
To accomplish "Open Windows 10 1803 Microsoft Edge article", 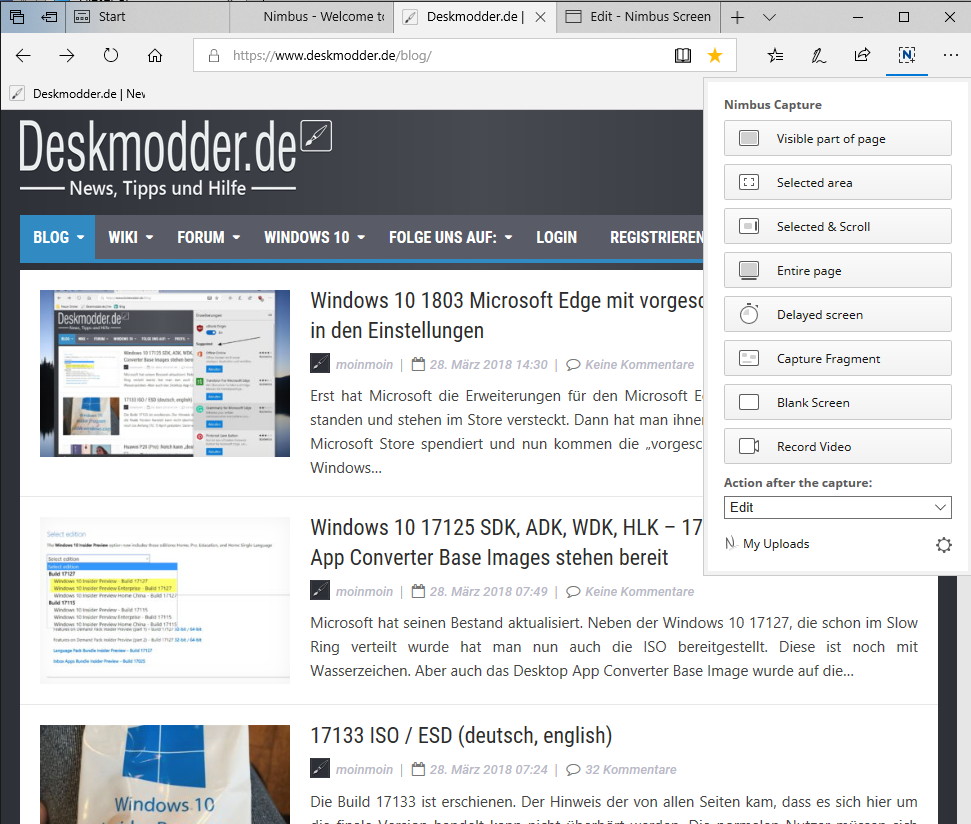I will pos(507,315).
